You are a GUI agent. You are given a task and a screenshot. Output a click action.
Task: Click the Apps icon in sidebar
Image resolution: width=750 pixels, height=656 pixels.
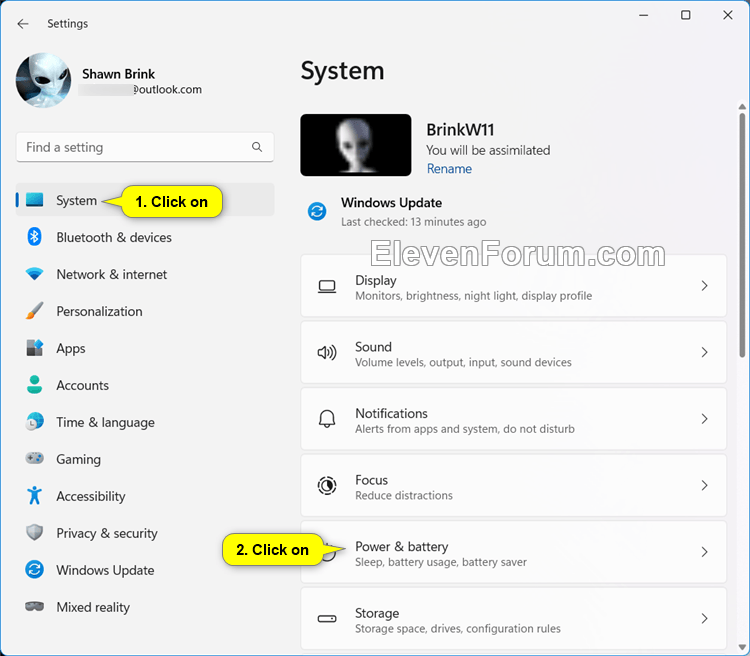[34, 348]
